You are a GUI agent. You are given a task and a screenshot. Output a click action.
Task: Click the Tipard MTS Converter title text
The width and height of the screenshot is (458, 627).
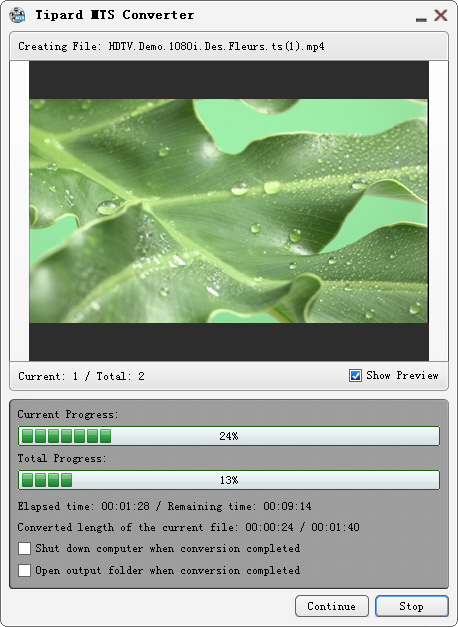115,15
